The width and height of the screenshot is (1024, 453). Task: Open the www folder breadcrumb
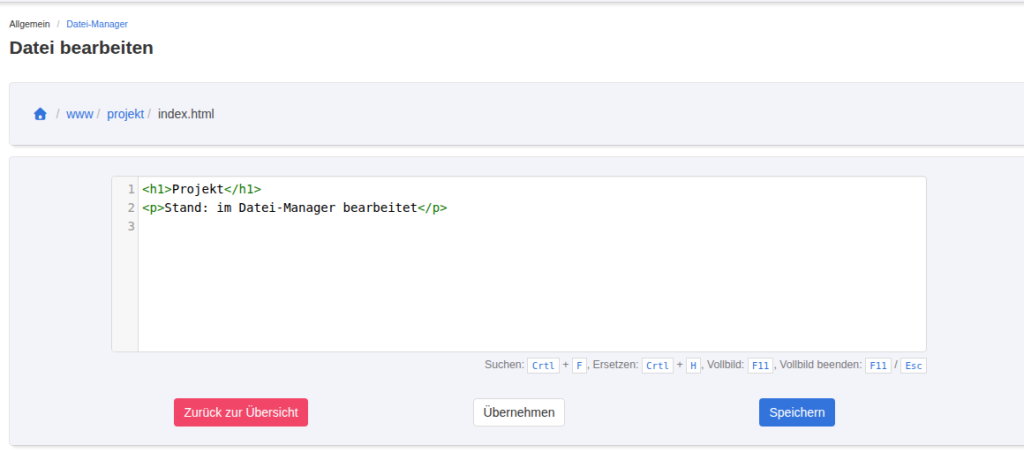click(x=80, y=114)
